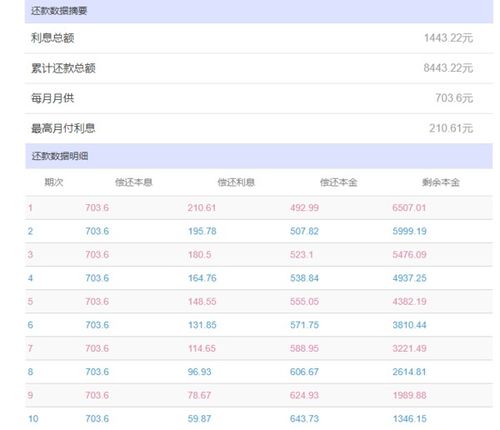Click the 偿还利息 column header
The width and height of the screenshot is (500, 430).
click(x=236, y=182)
